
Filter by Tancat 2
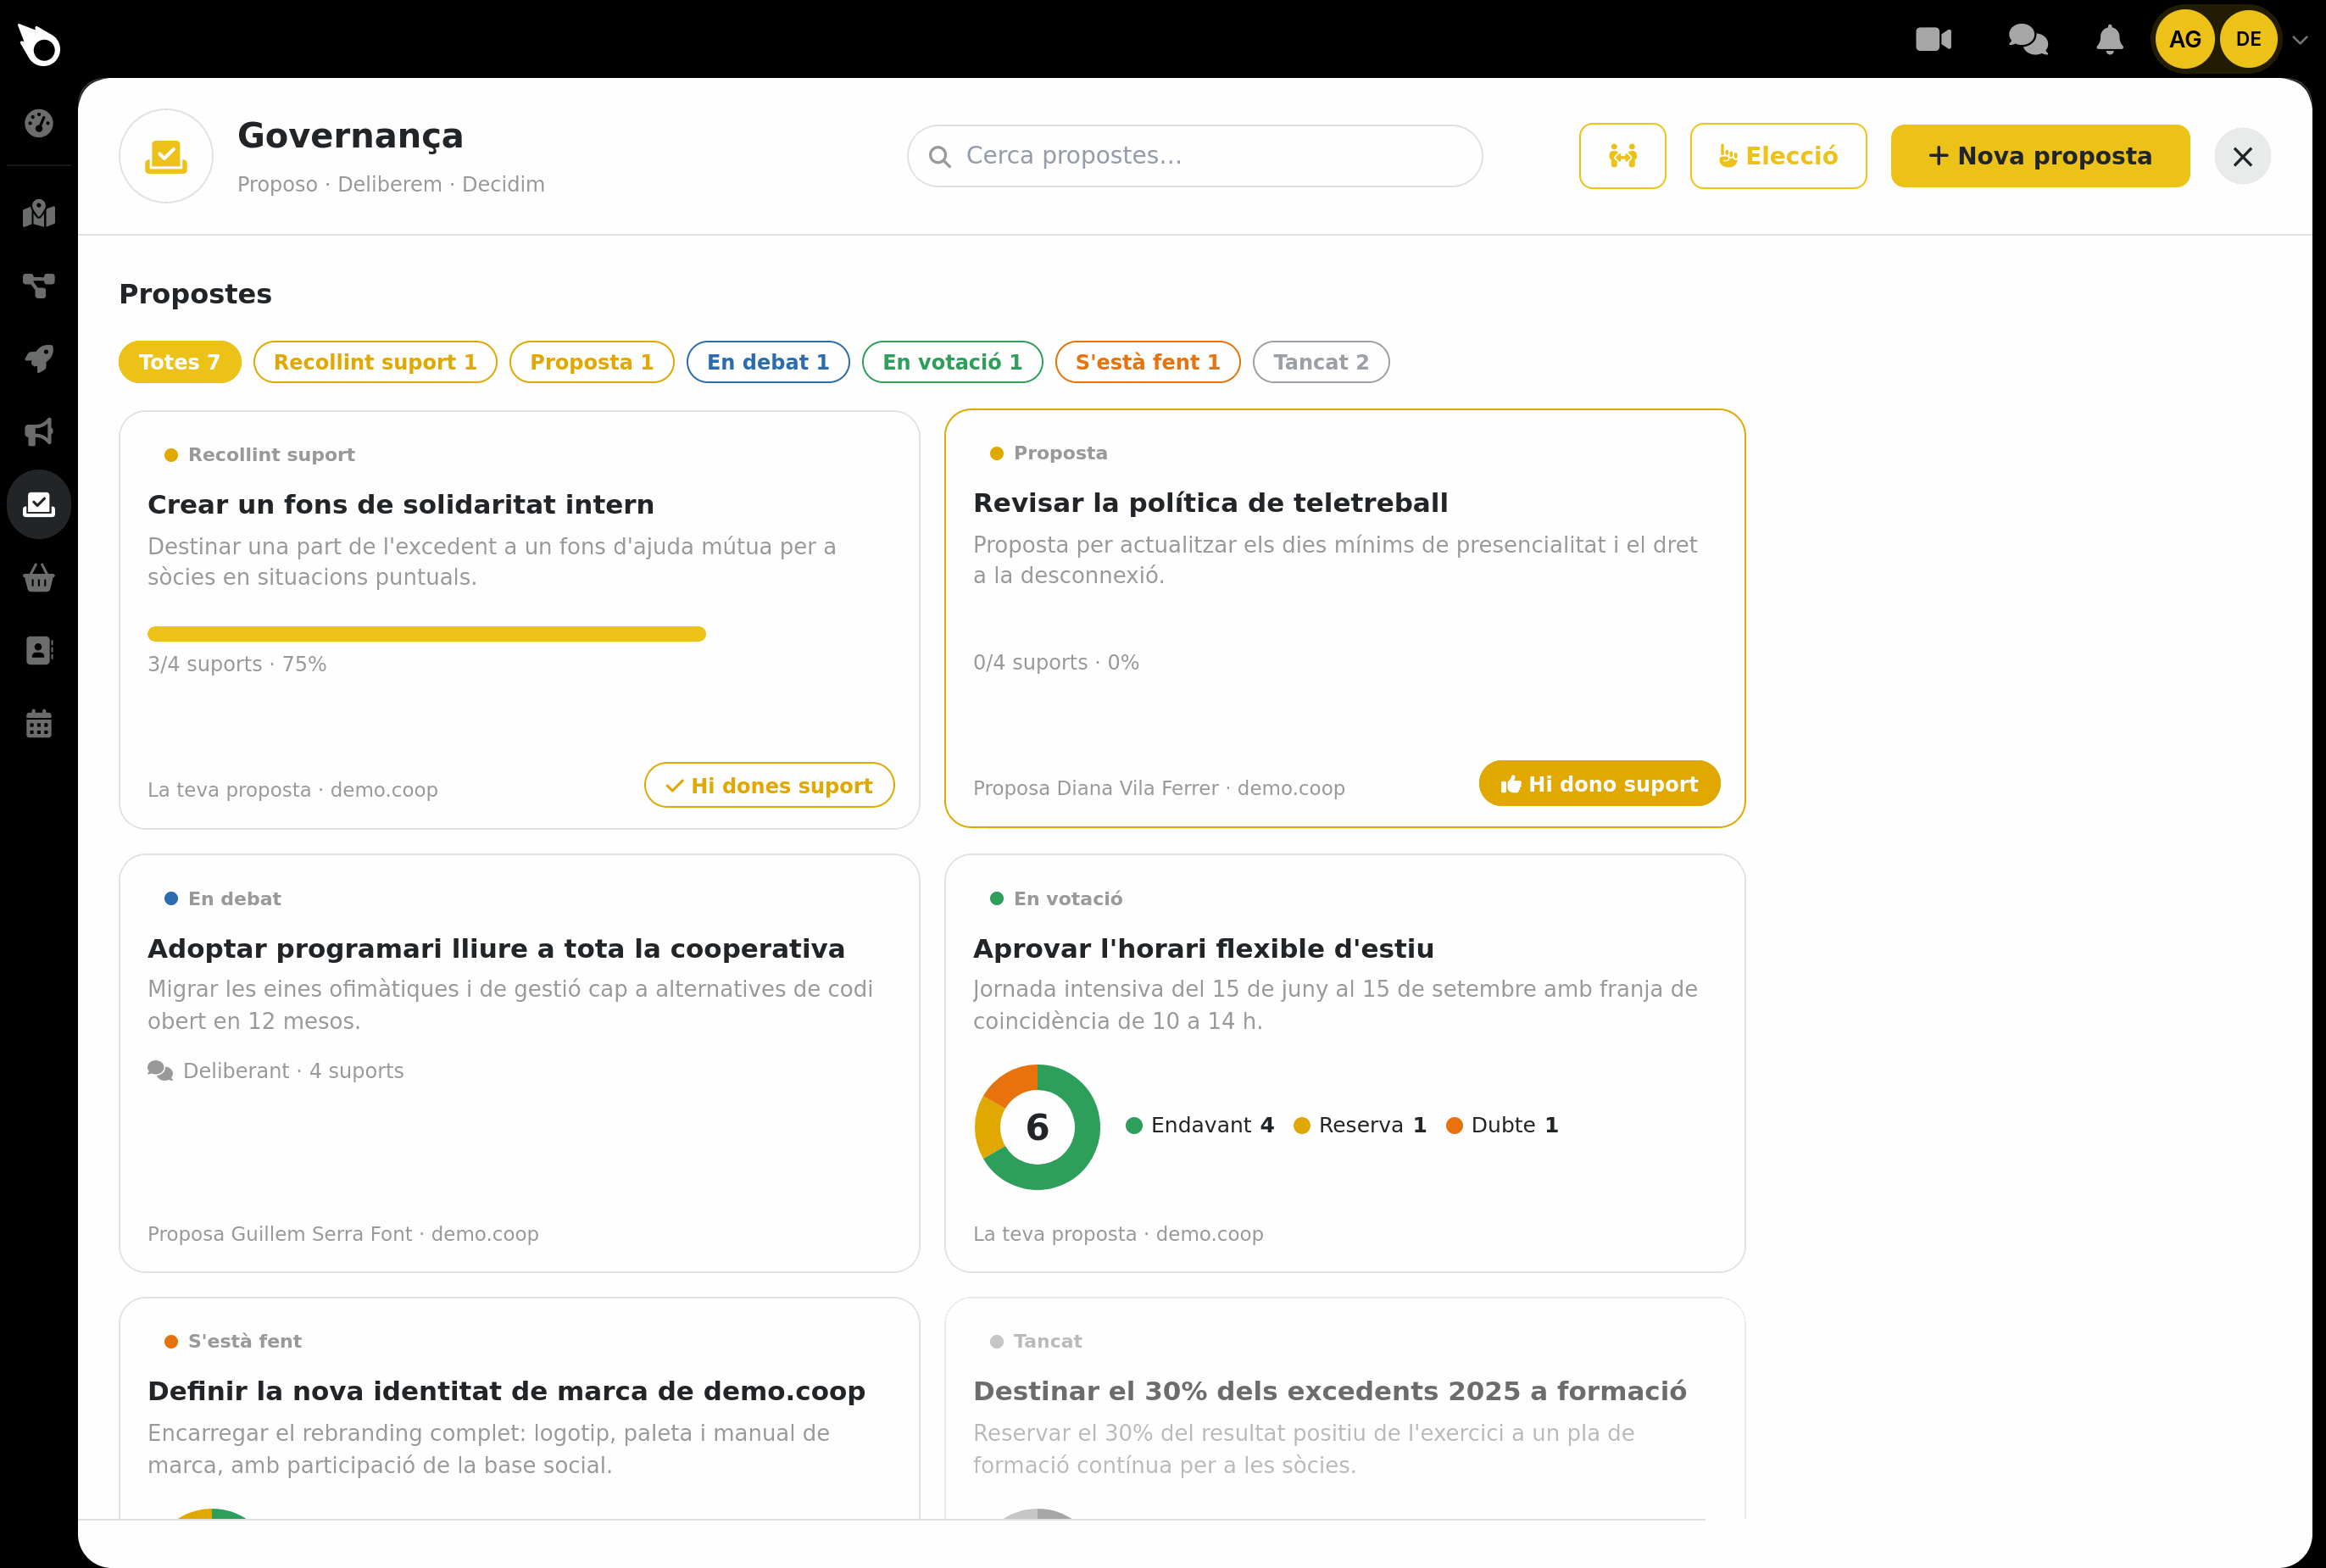[1320, 362]
